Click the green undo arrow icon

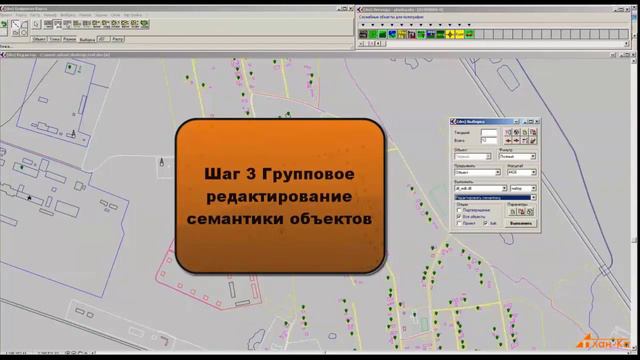pos(4,24)
